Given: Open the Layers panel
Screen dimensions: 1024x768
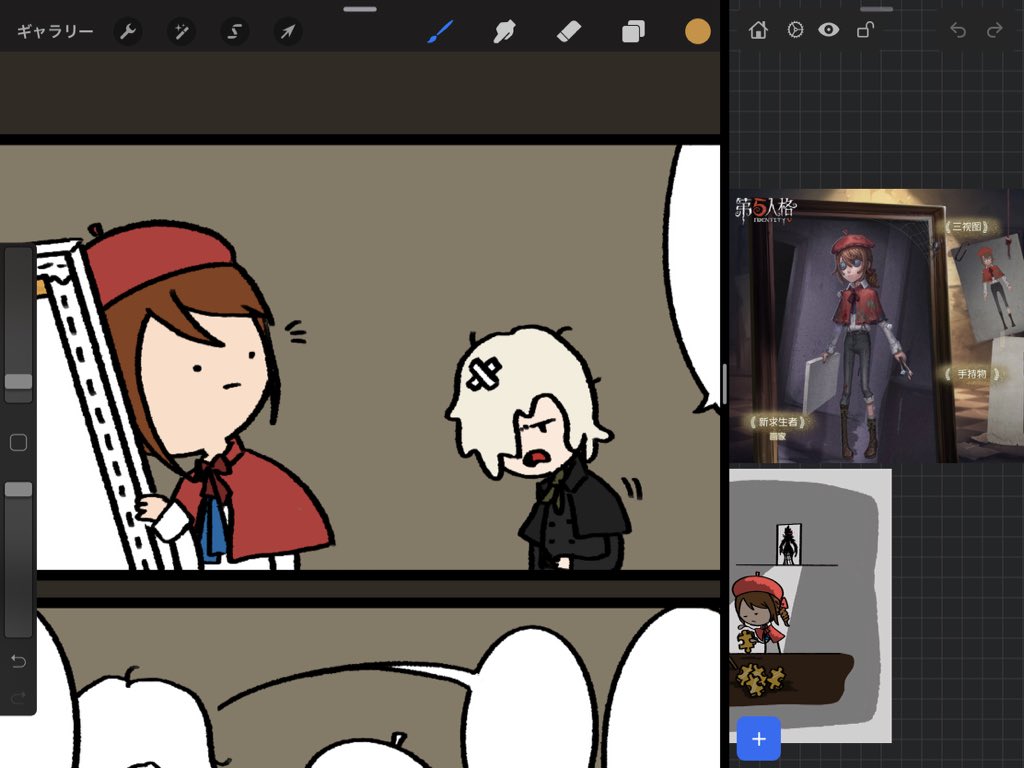Looking at the screenshot, I should 633,31.
